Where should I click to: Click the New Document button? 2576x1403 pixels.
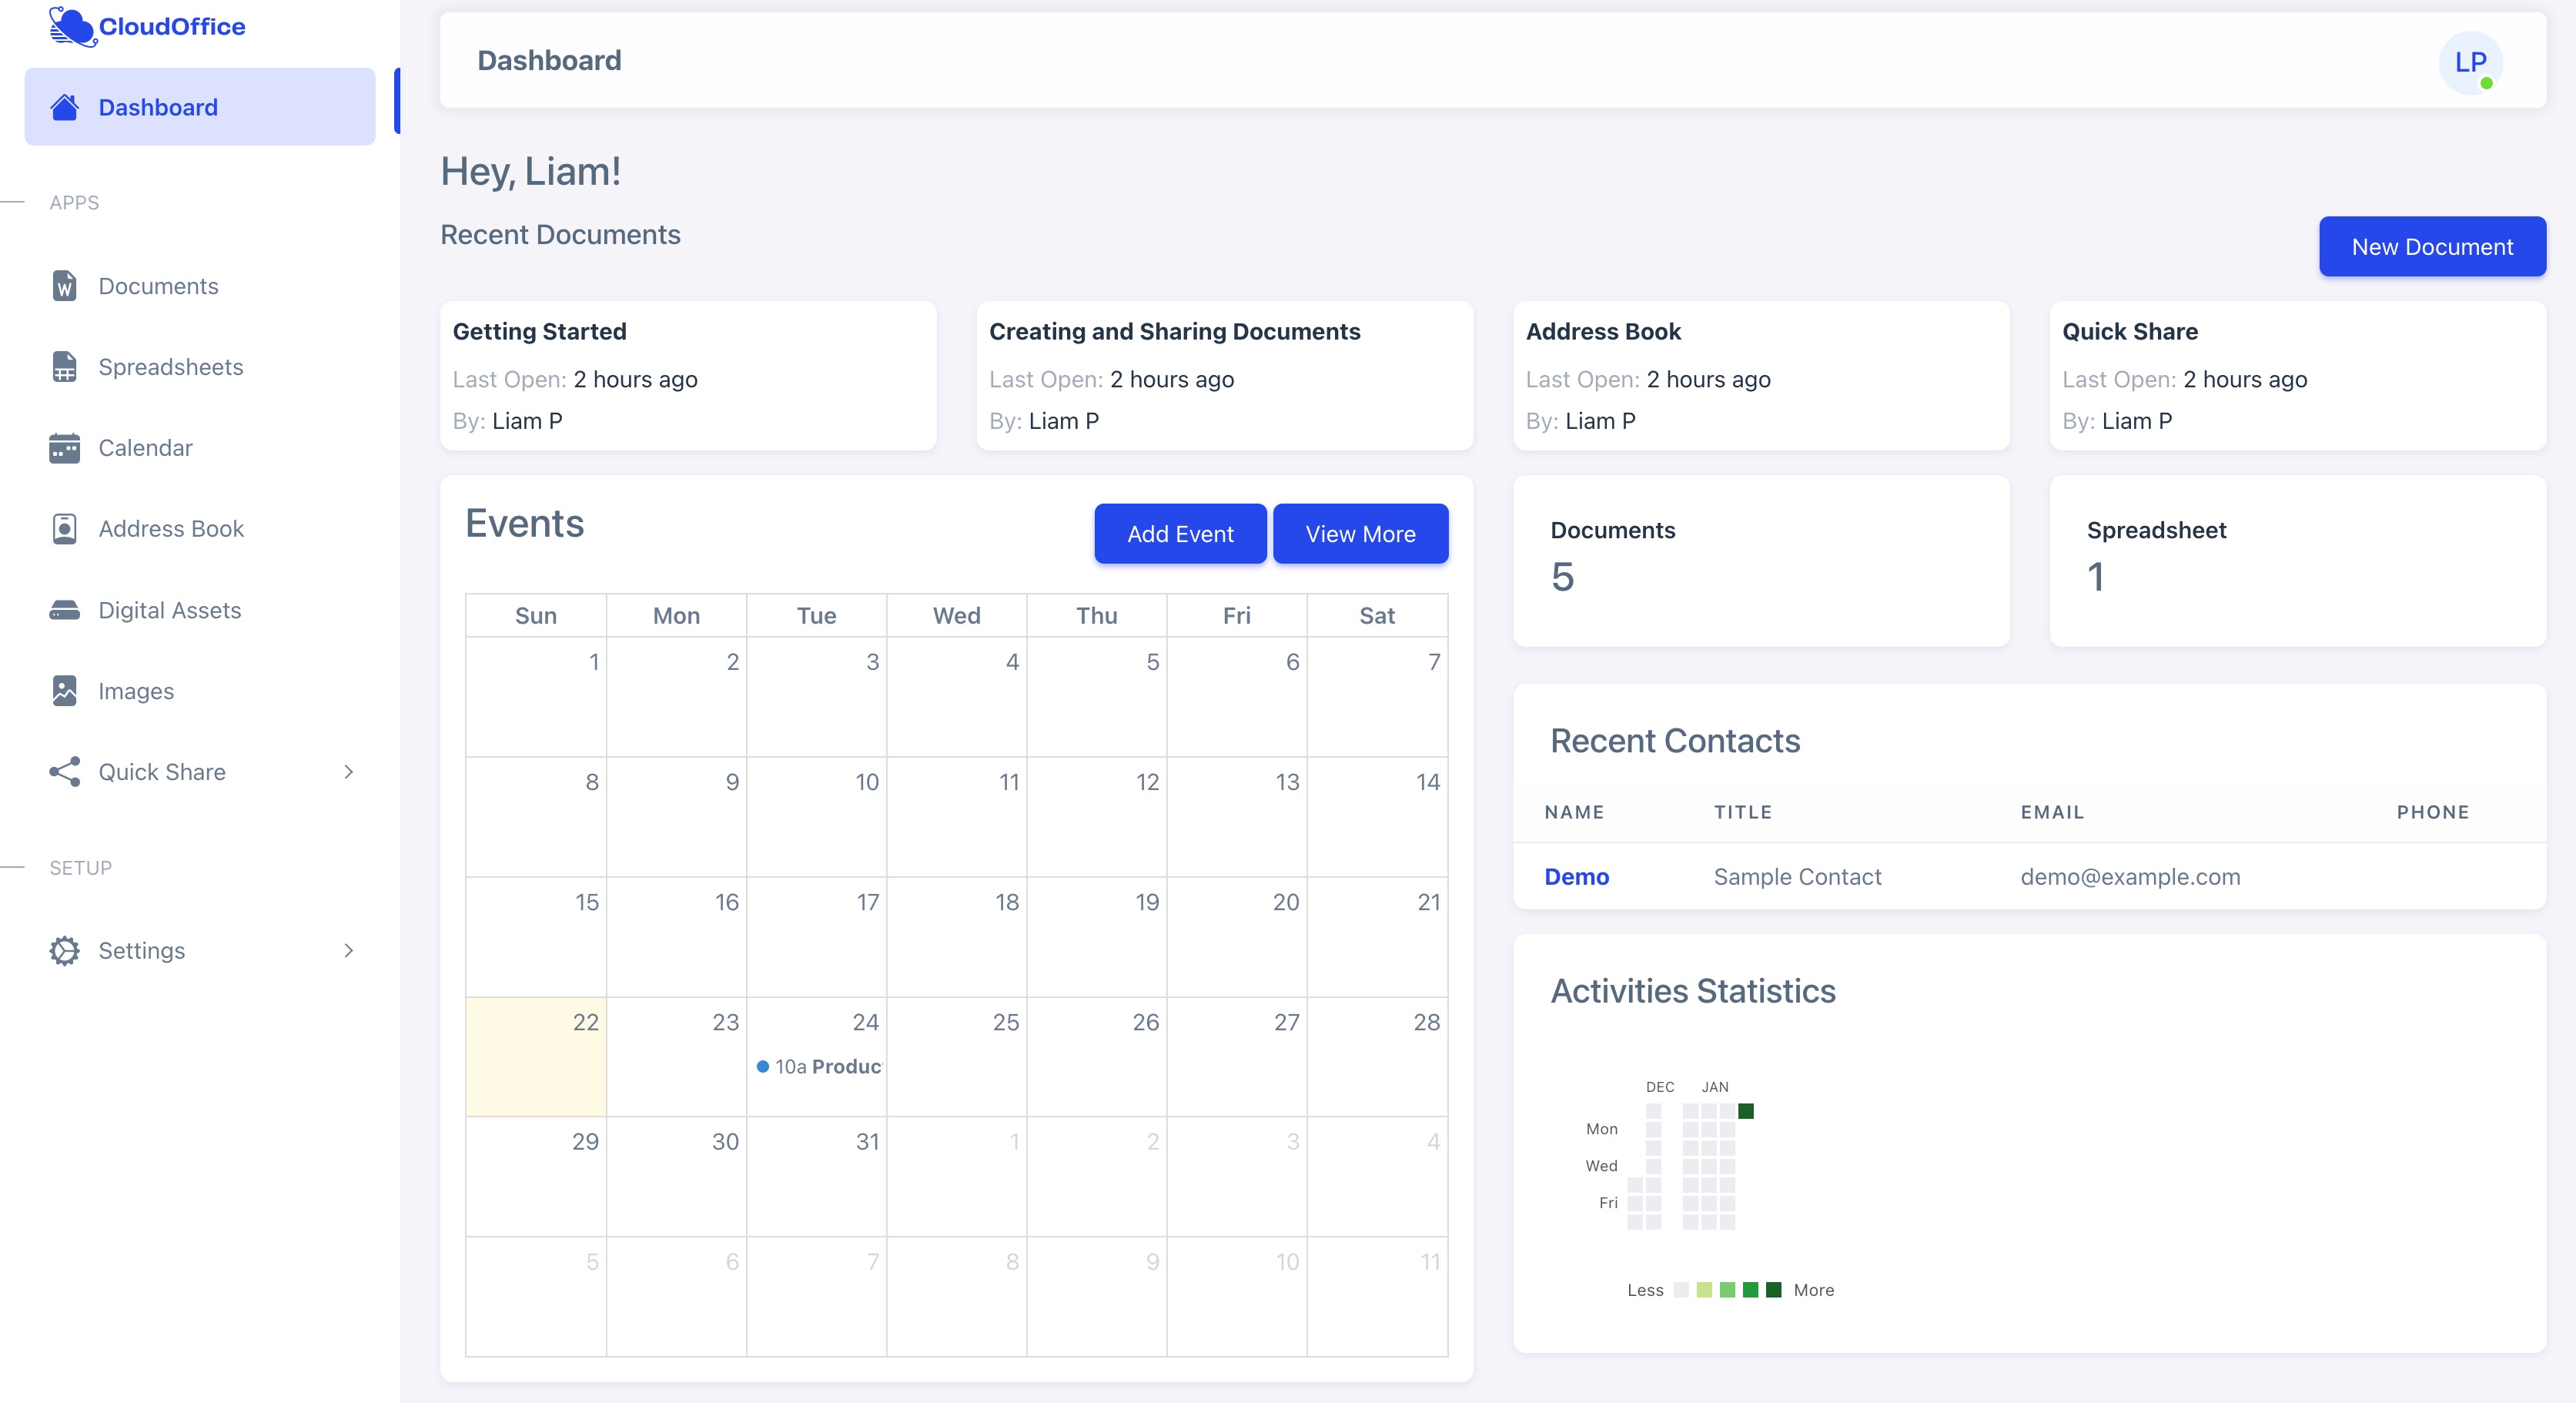2431,247
